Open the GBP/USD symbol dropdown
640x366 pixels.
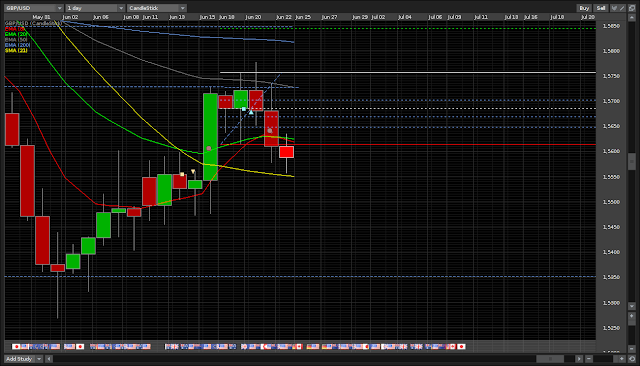point(34,8)
